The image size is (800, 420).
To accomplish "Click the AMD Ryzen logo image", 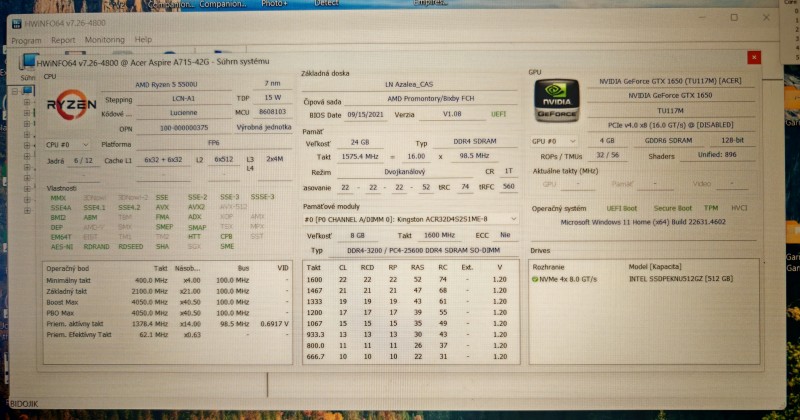I will pos(70,105).
